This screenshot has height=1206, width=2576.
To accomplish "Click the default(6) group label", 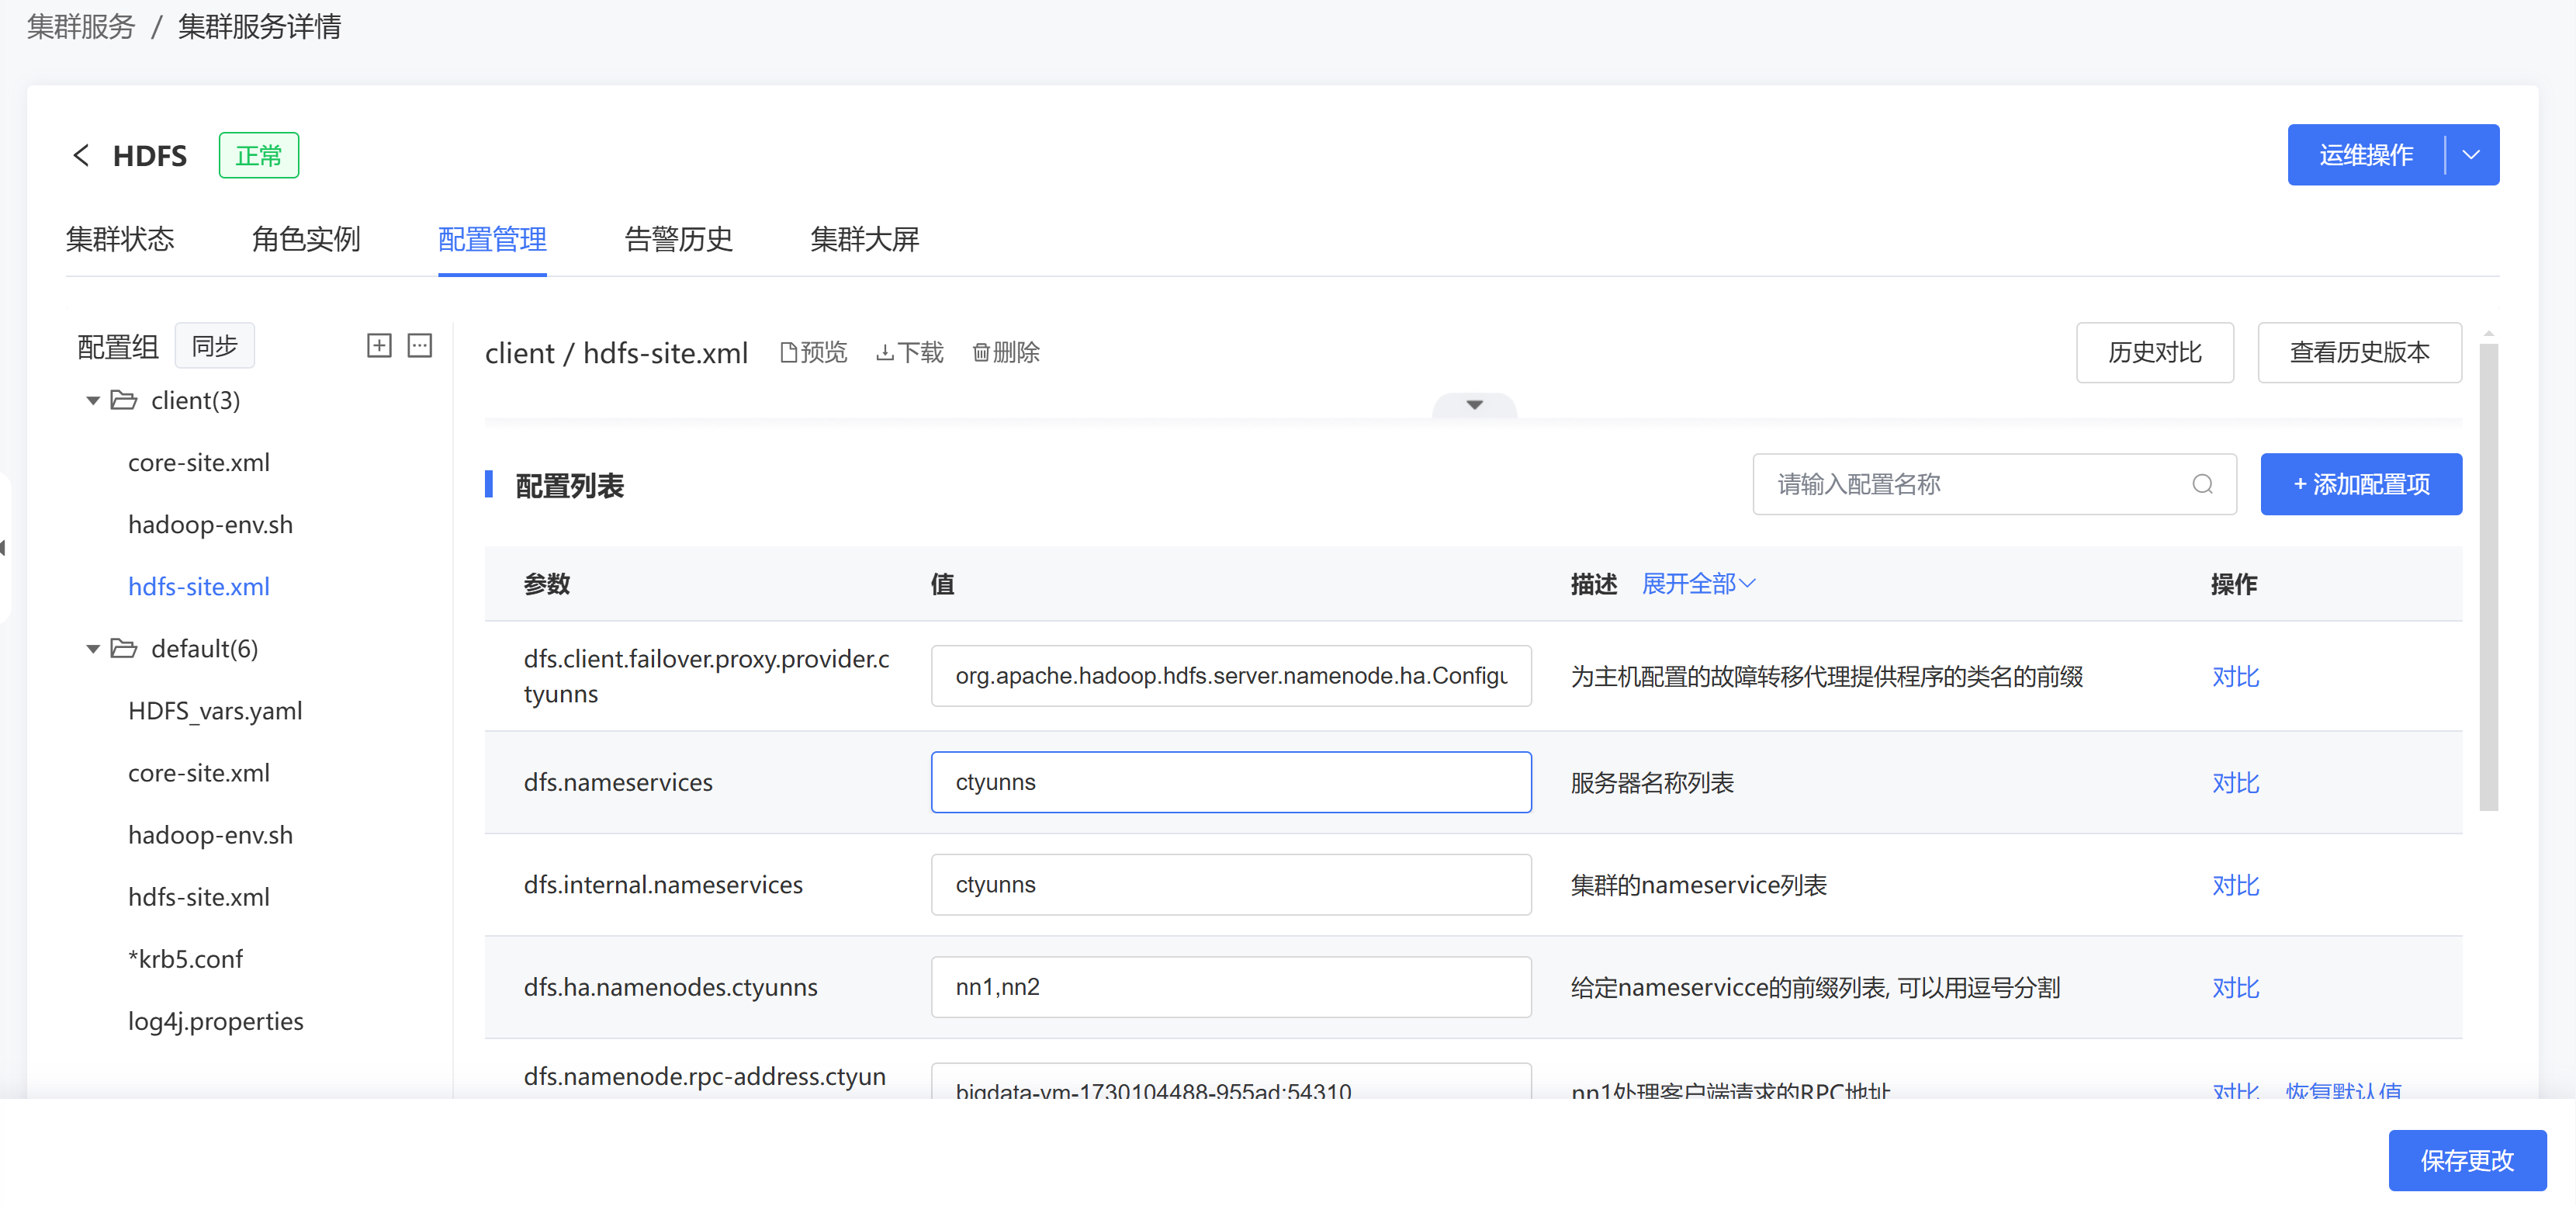I will pos(204,648).
